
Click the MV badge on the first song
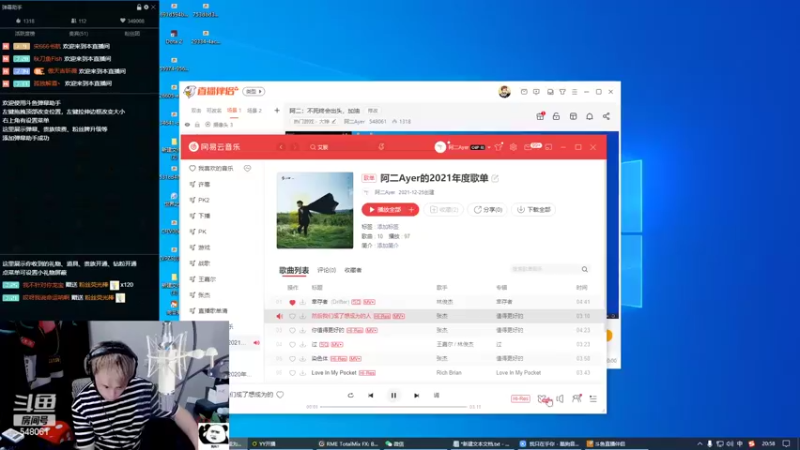click(x=369, y=302)
